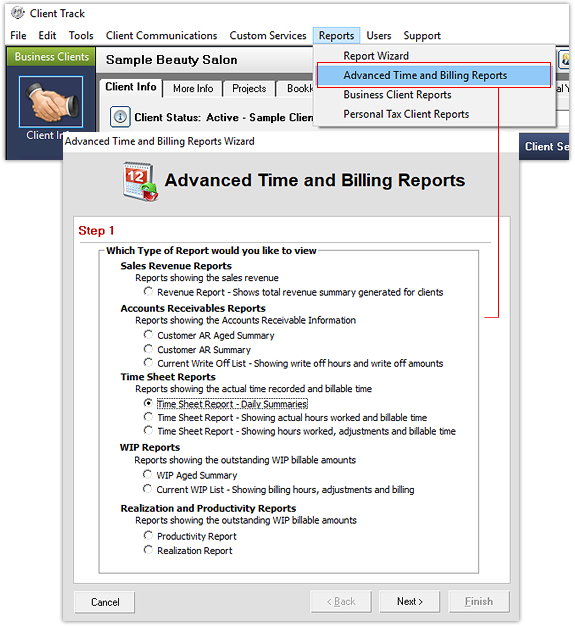Image resolution: width=575 pixels, height=626 pixels.
Task: Select Productivity Report radio button
Action: (148, 535)
